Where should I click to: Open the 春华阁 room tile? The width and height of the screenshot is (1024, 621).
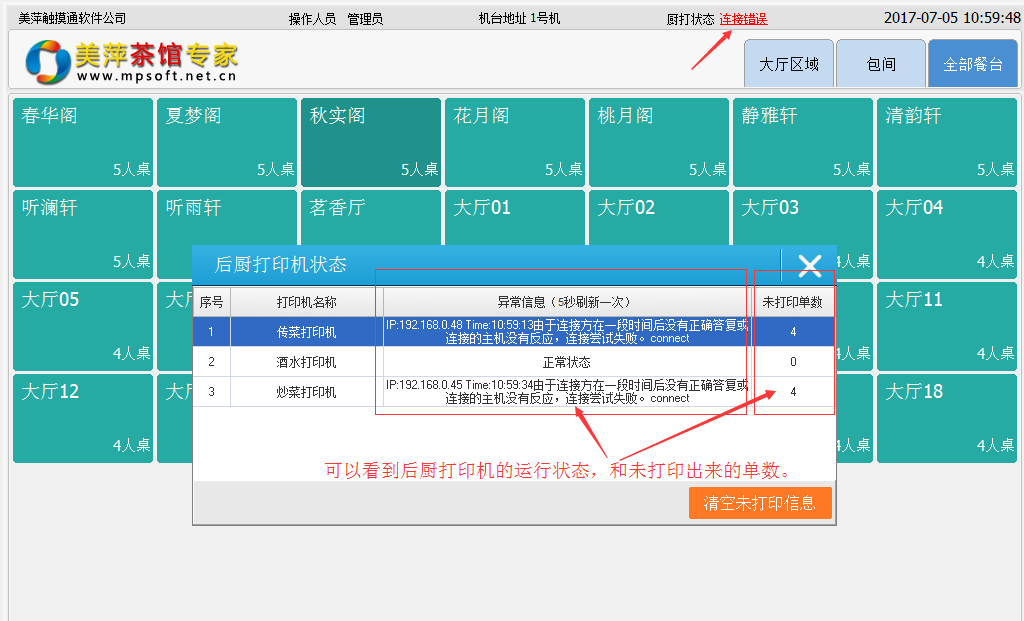[83, 142]
